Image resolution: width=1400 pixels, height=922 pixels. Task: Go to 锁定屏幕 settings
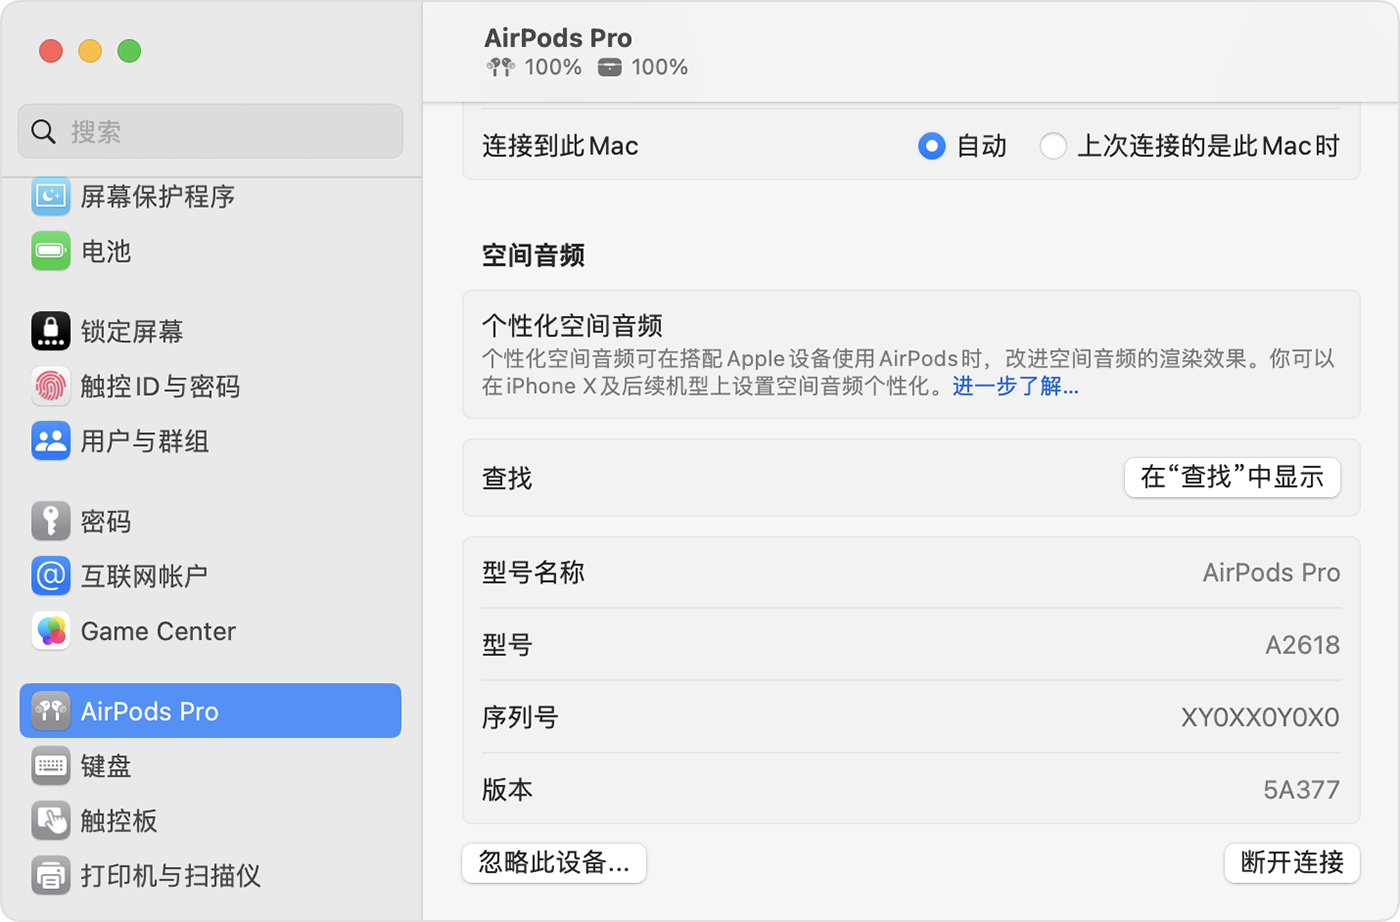tap(210, 331)
